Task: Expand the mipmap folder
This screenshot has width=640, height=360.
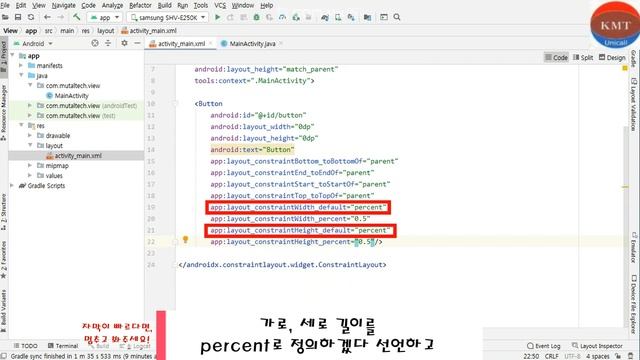Action: pyautogui.click(x=30, y=165)
